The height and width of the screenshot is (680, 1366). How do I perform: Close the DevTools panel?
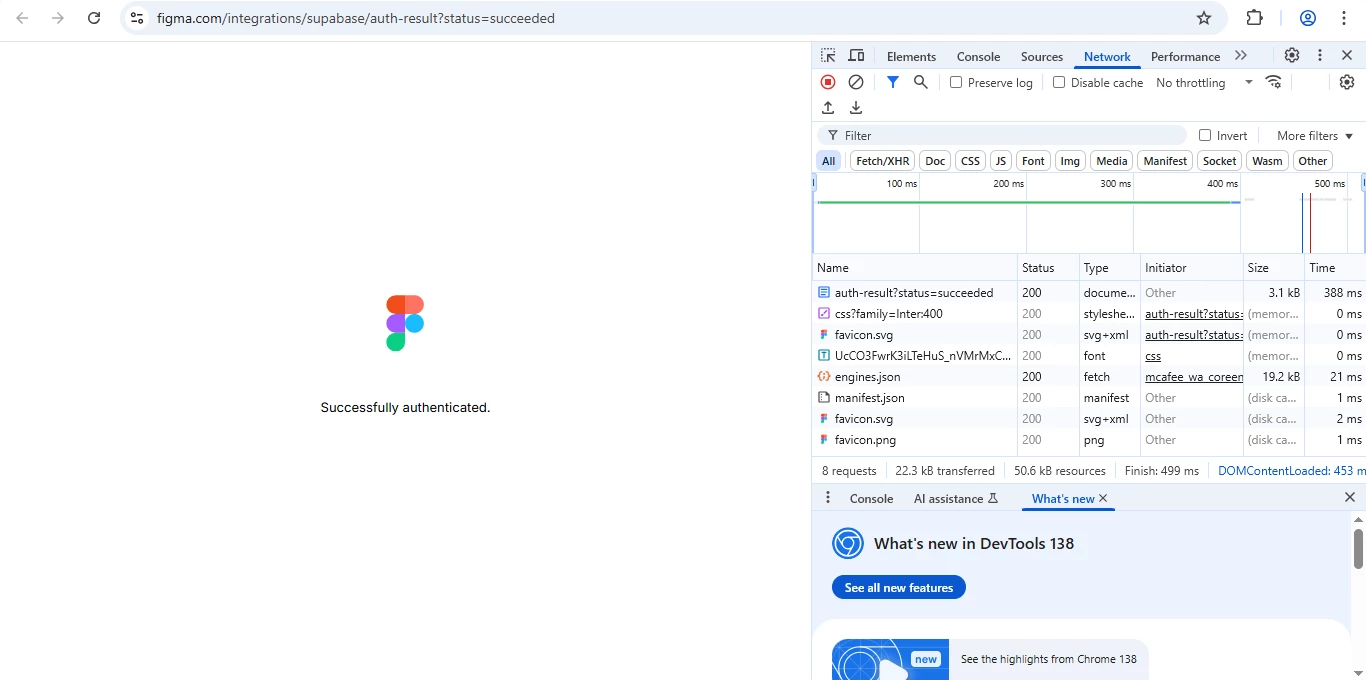click(x=1347, y=56)
